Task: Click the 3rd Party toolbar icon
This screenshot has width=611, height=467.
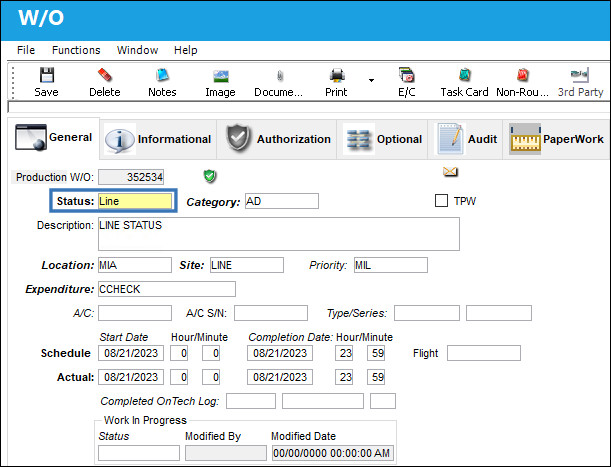Action: [580, 75]
